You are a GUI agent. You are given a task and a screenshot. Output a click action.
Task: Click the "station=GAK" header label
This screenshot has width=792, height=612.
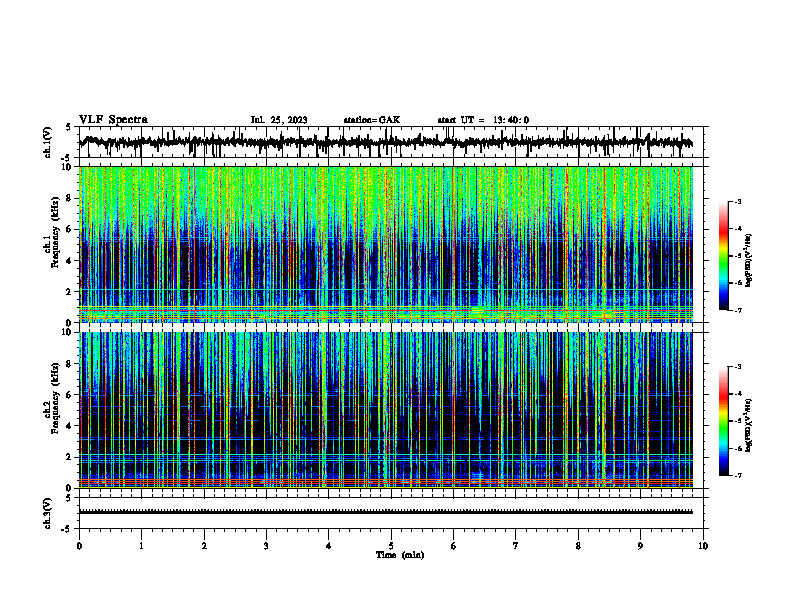click(372, 120)
